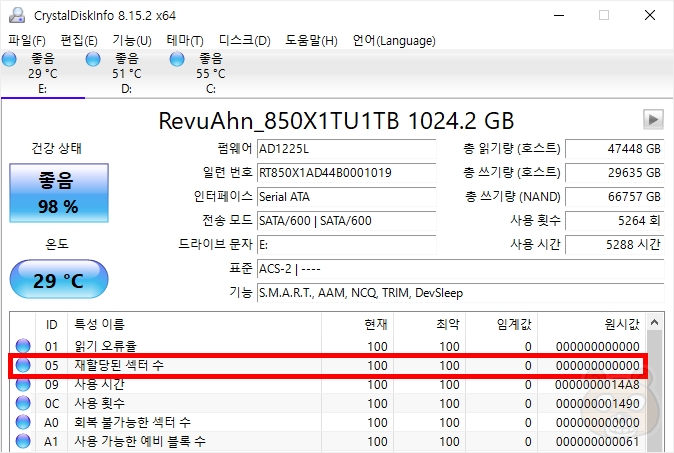
Task: Click the status orb of row A1
Action: coord(23,441)
